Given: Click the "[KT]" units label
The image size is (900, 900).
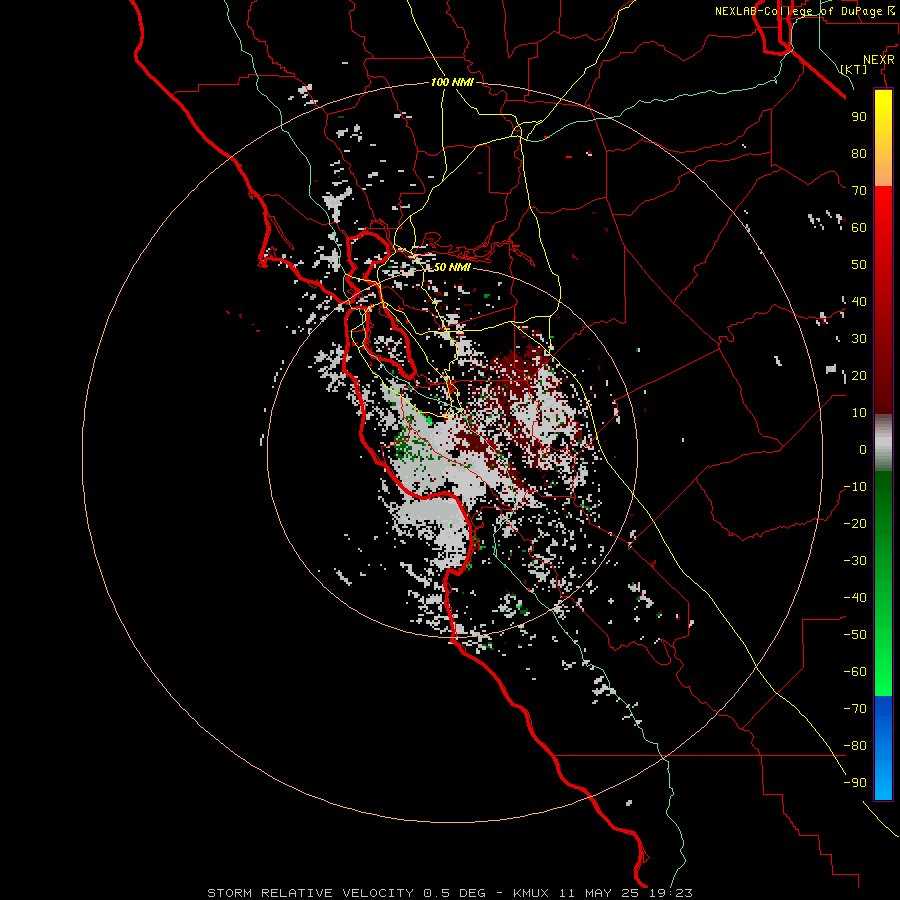Looking at the screenshot, I should click(854, 69).
